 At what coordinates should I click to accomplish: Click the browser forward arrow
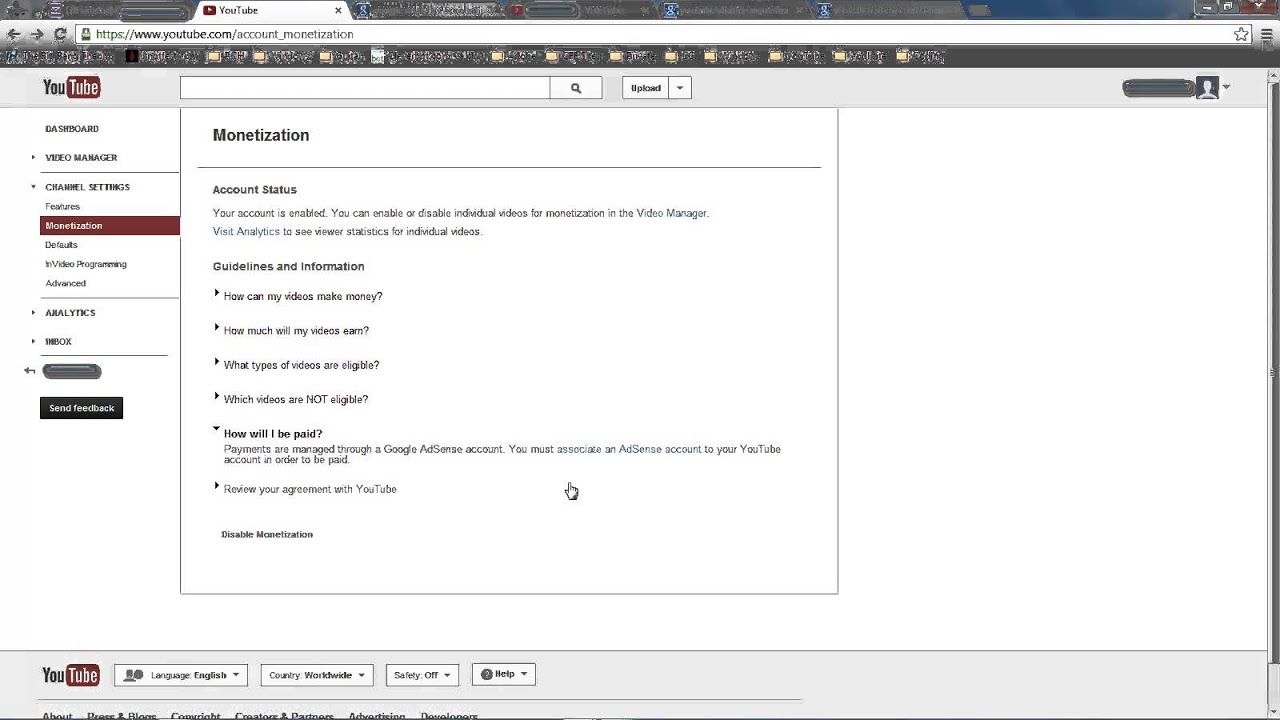click(x=37, y=34)
